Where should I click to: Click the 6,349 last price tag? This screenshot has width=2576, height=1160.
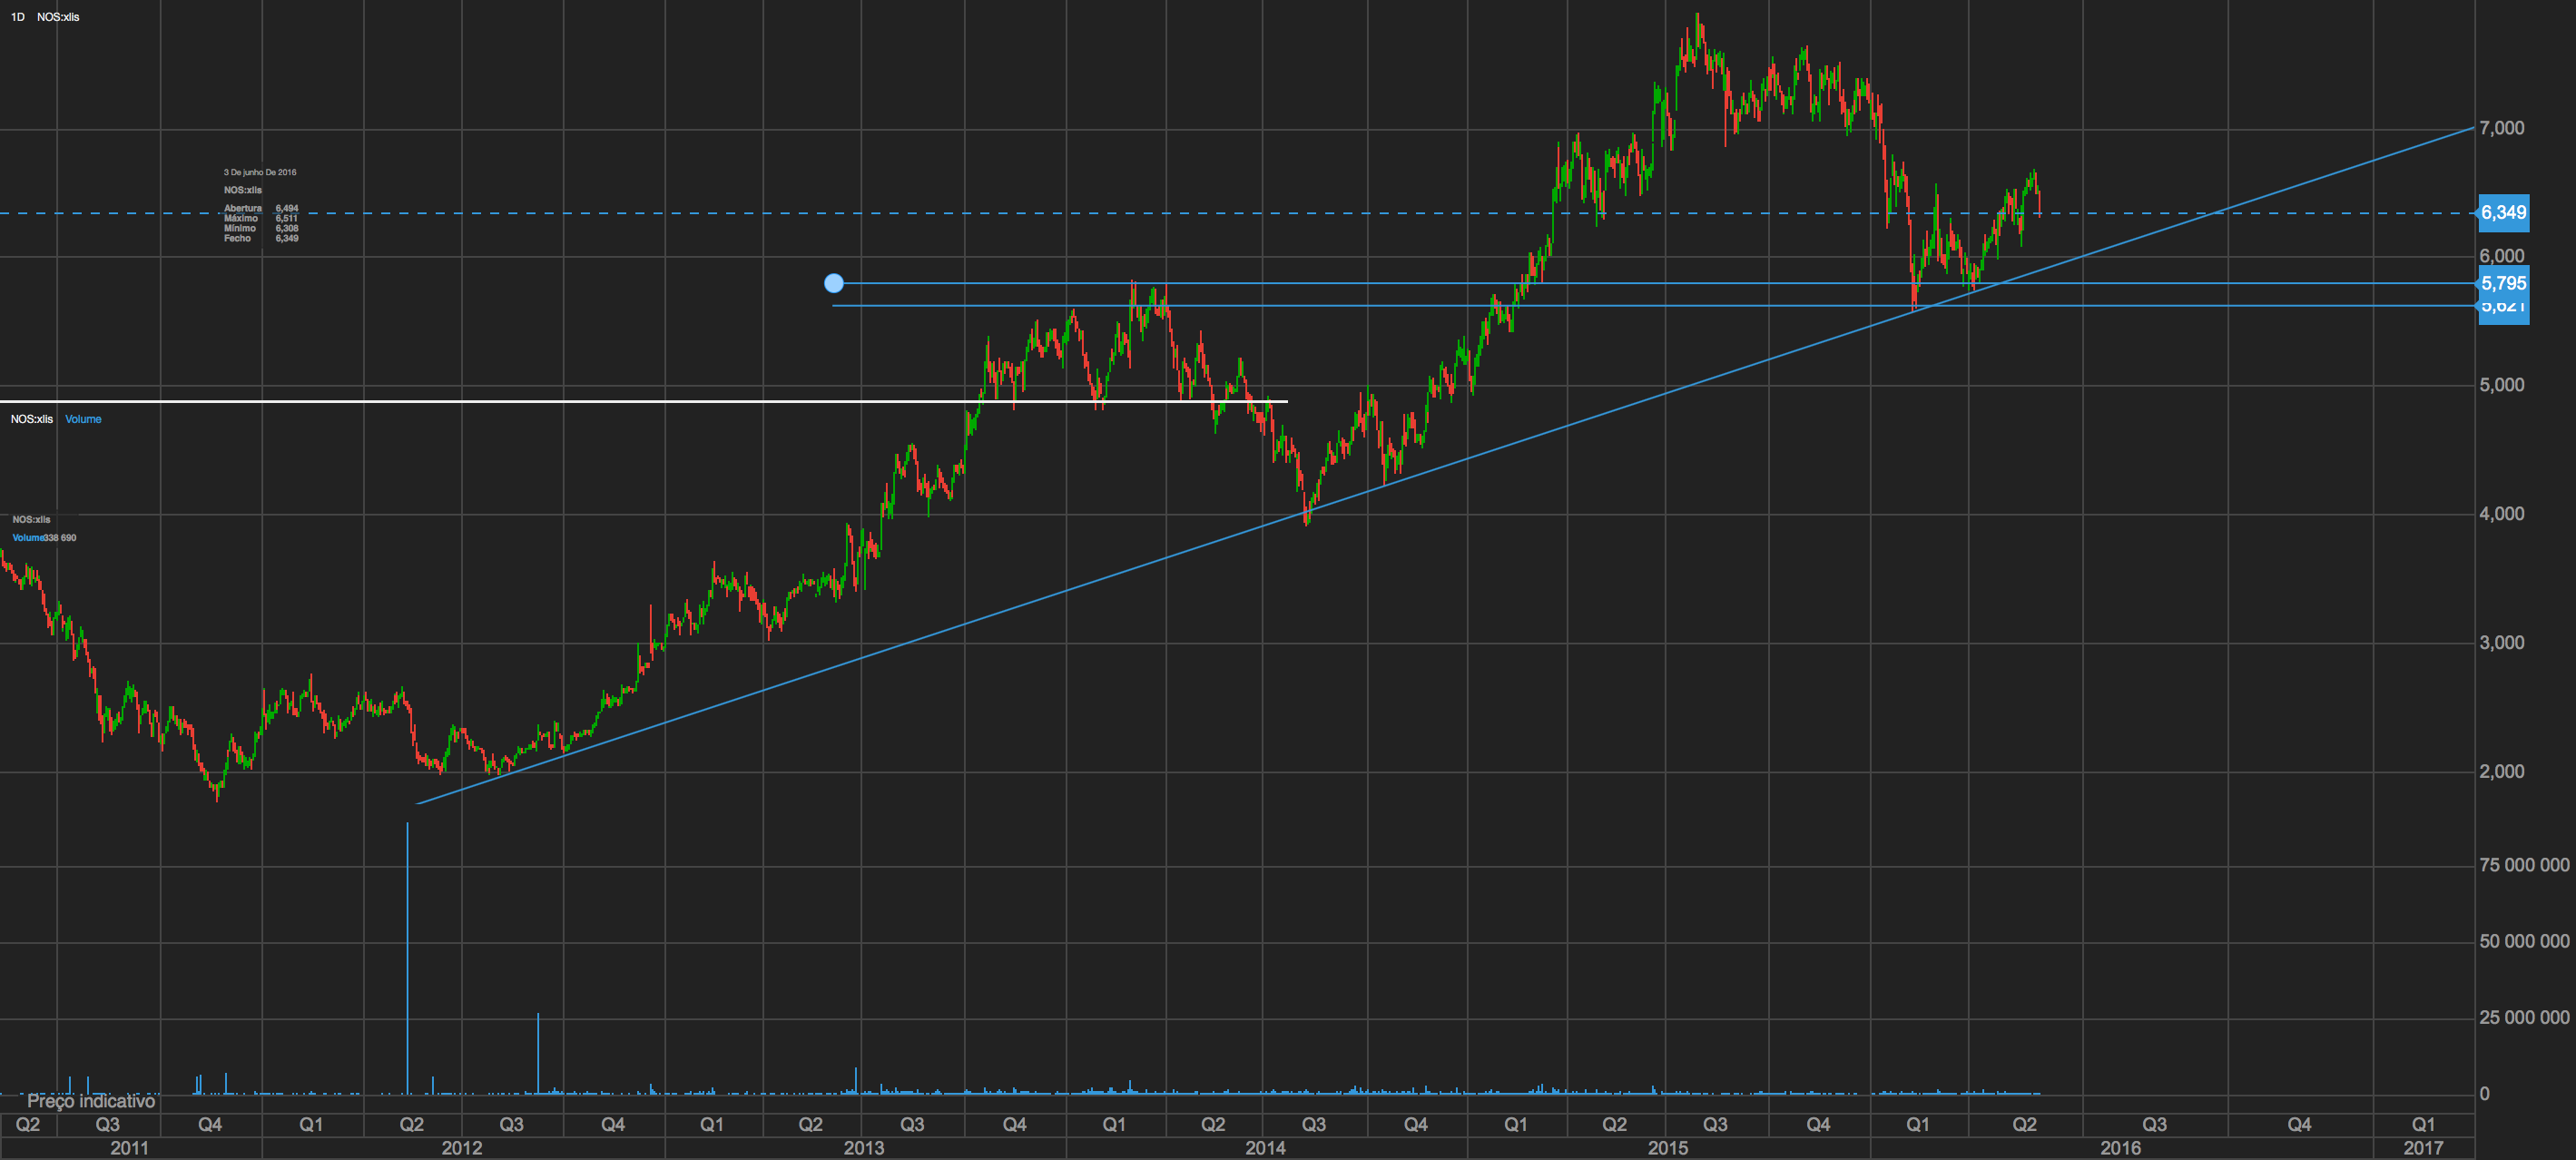coord(2503,213)
